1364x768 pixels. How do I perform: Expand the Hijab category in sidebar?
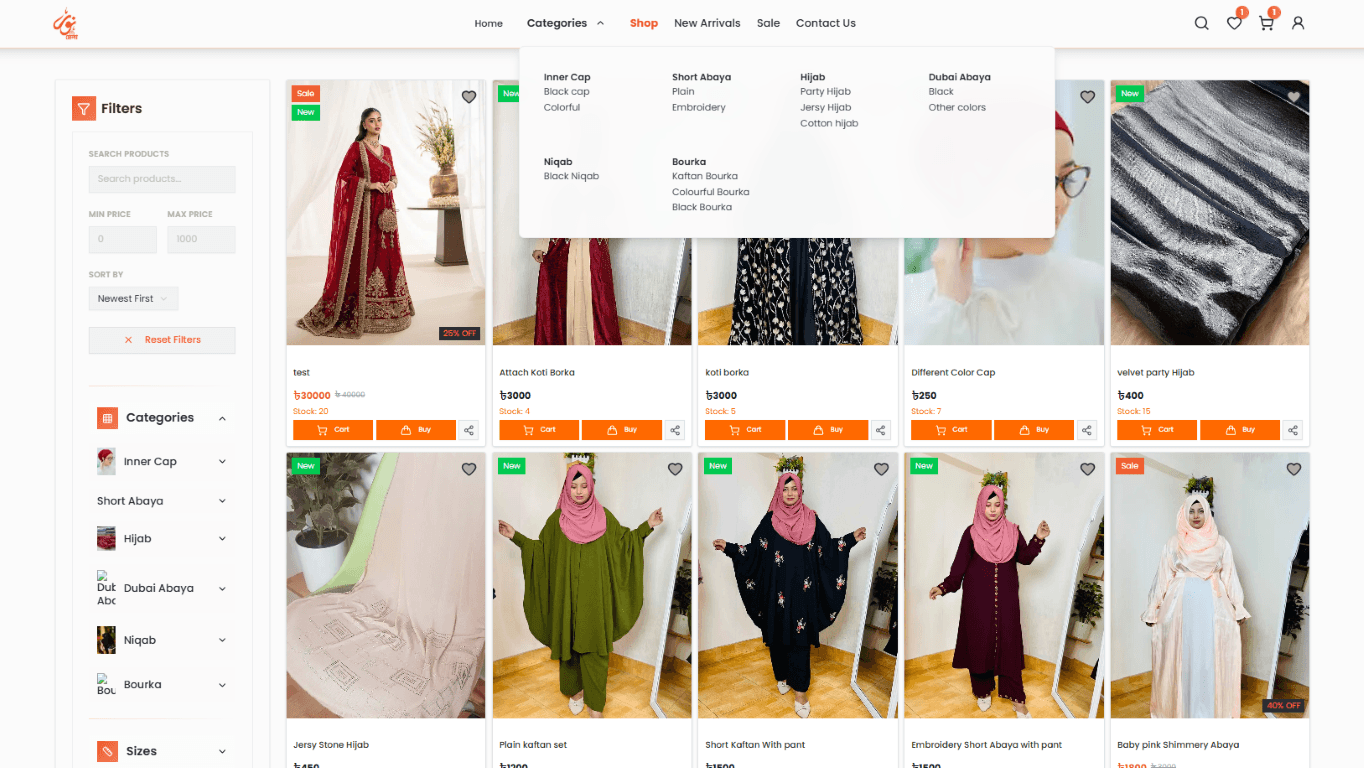click(x=222, y=539)
